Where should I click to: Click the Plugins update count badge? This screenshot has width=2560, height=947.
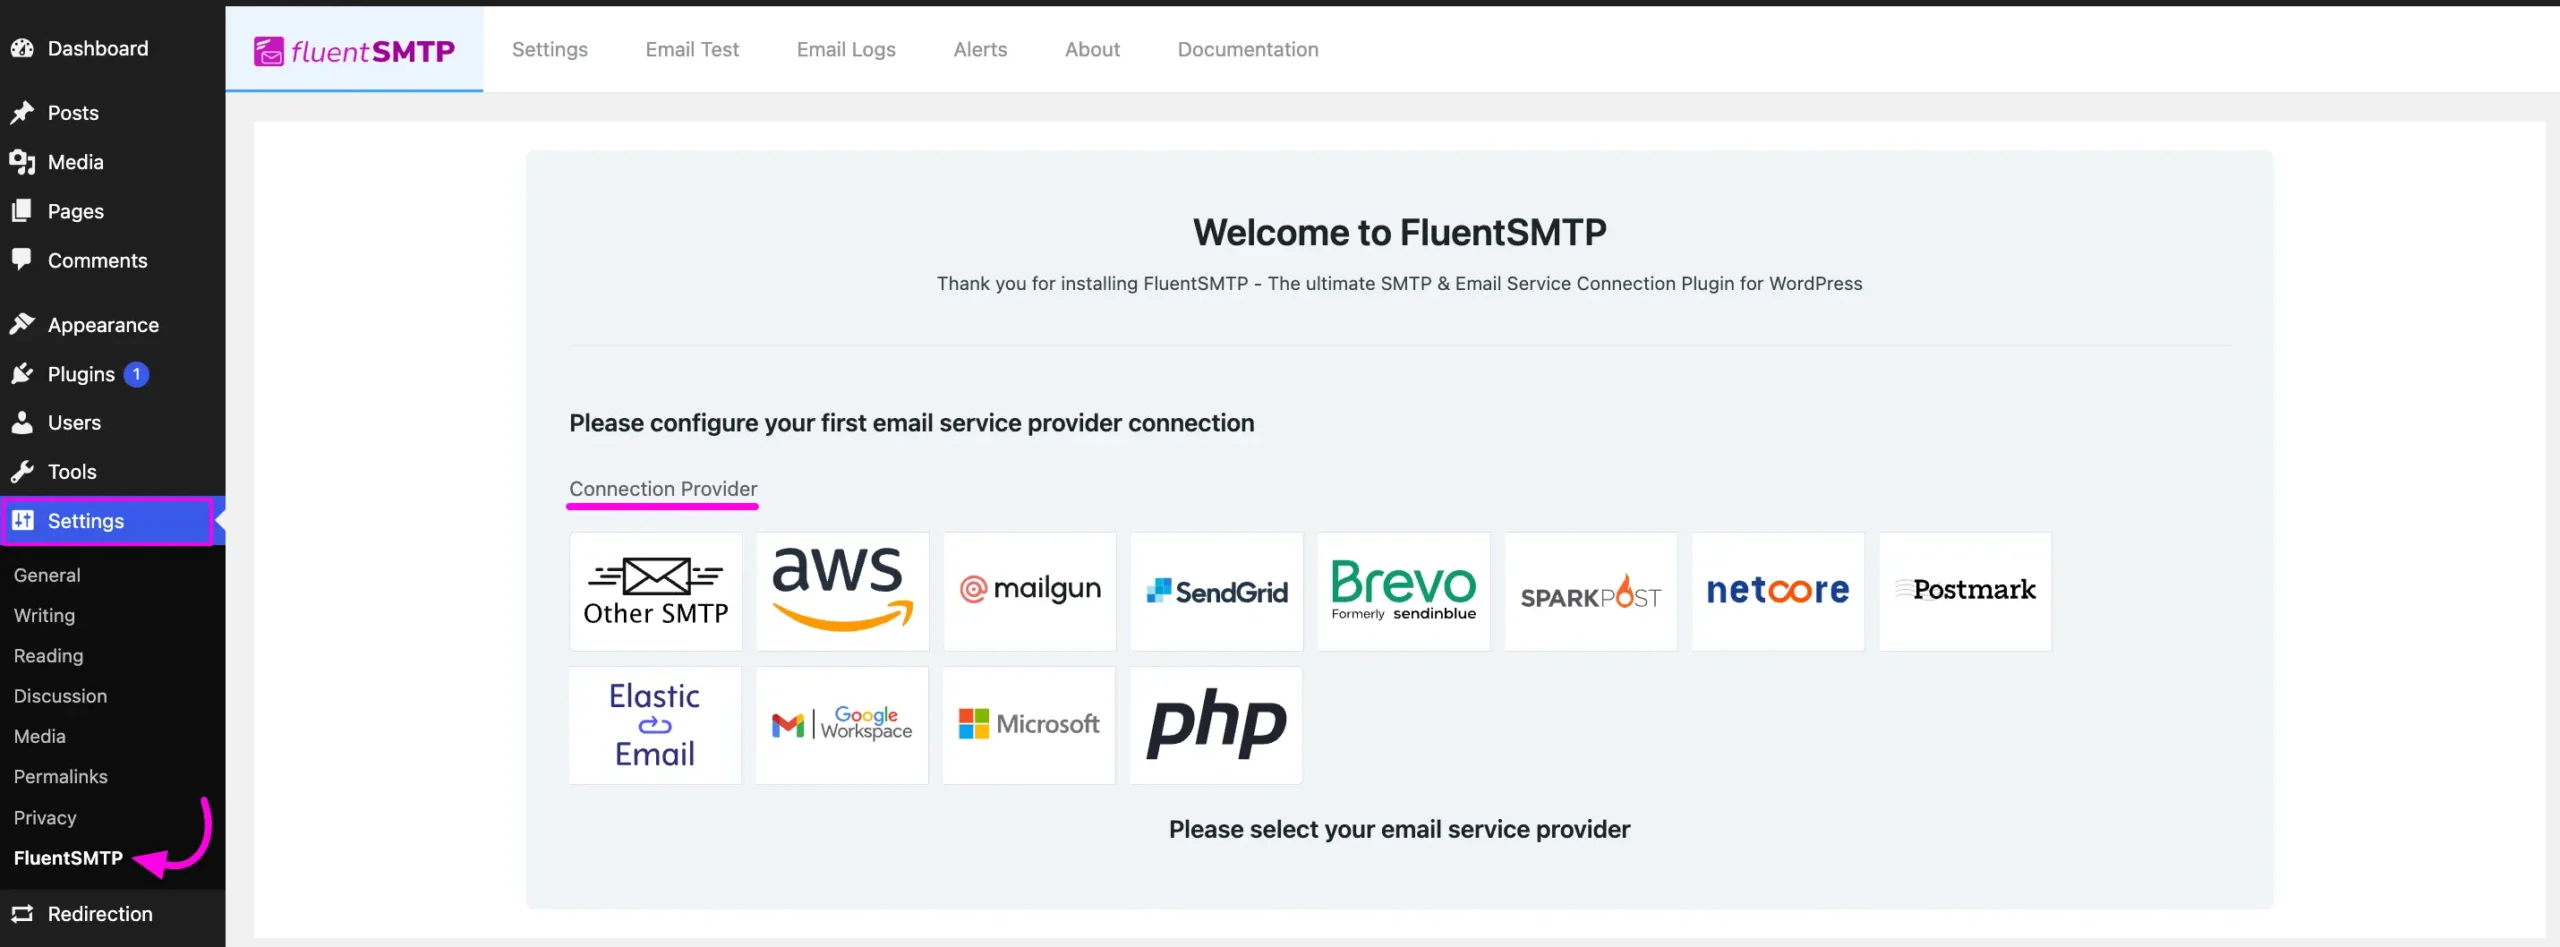coord(136,374)
